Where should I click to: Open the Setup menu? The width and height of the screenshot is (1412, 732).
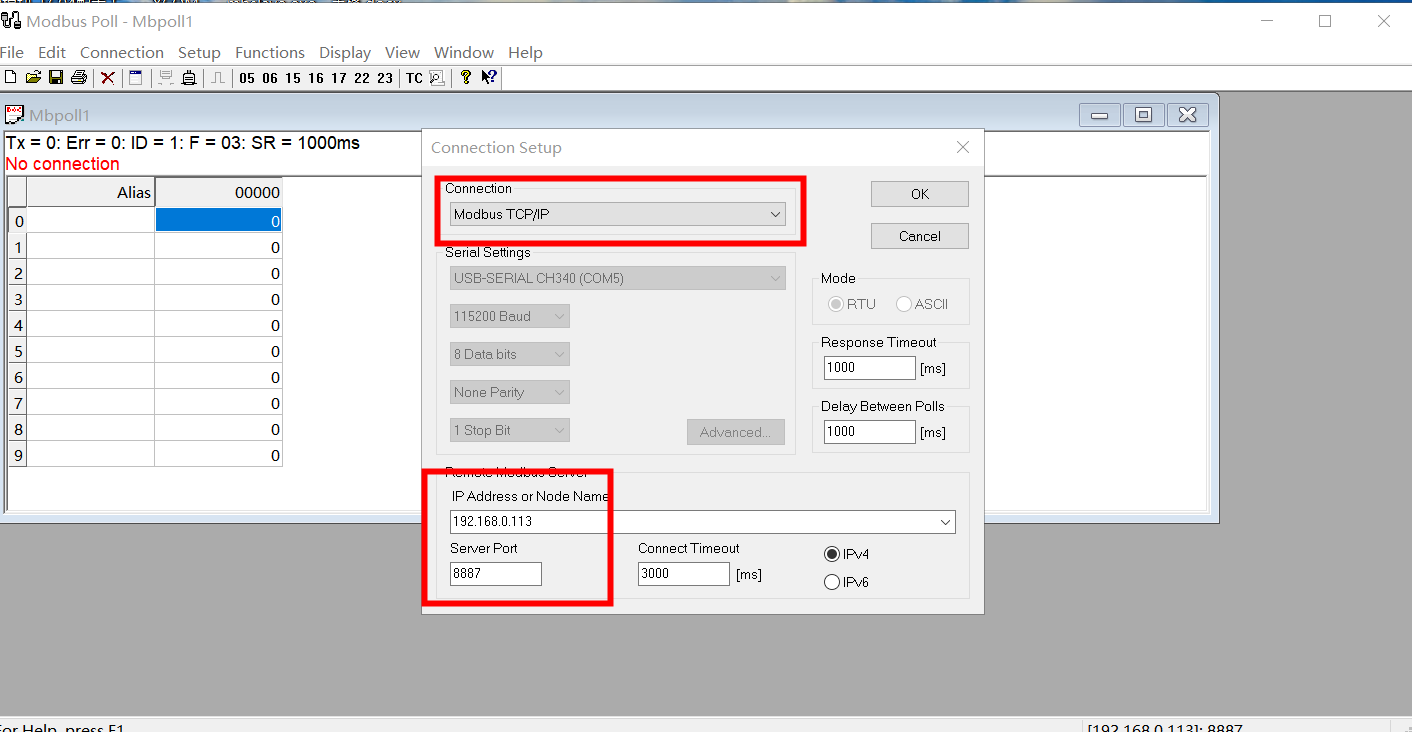click(199, 53)
